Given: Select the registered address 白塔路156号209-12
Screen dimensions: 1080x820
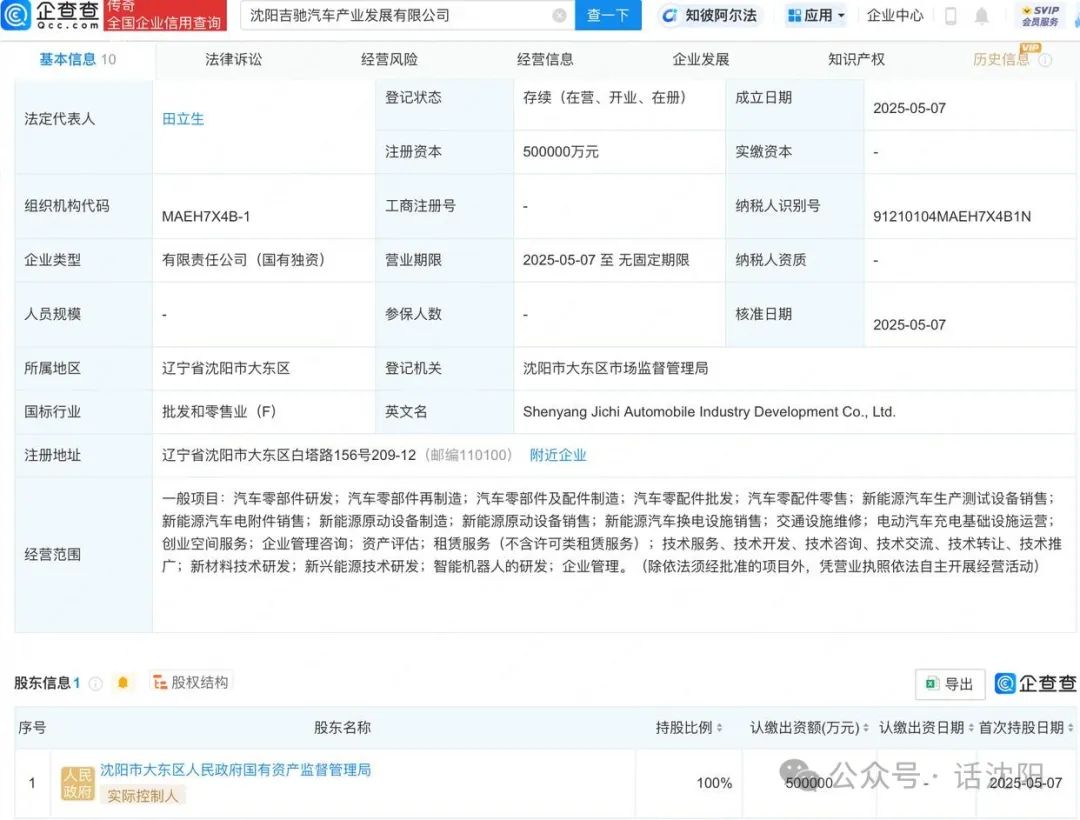Looking at the screenshot, I should pyautogui.click(x=289, y=455).
